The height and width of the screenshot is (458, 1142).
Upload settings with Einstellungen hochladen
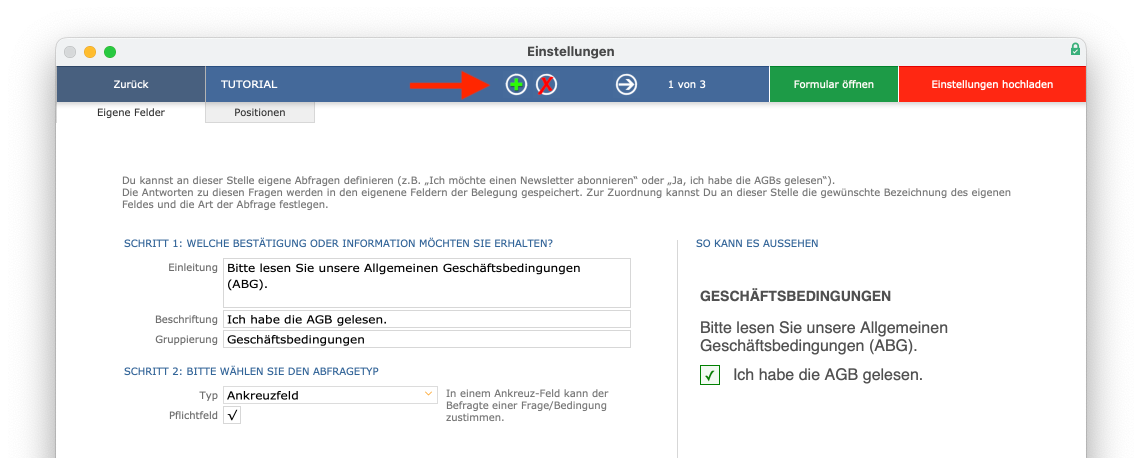tap(991, 85)
